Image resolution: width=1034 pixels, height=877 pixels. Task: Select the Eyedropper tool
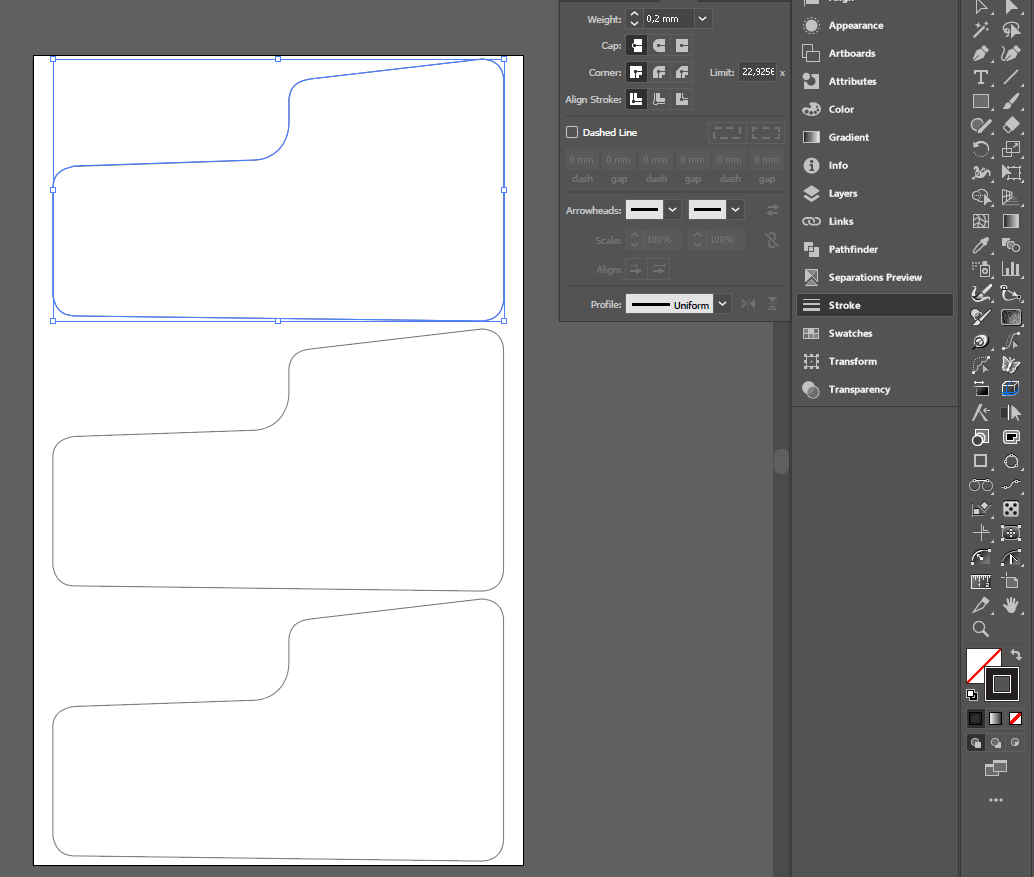coord(981,245)
